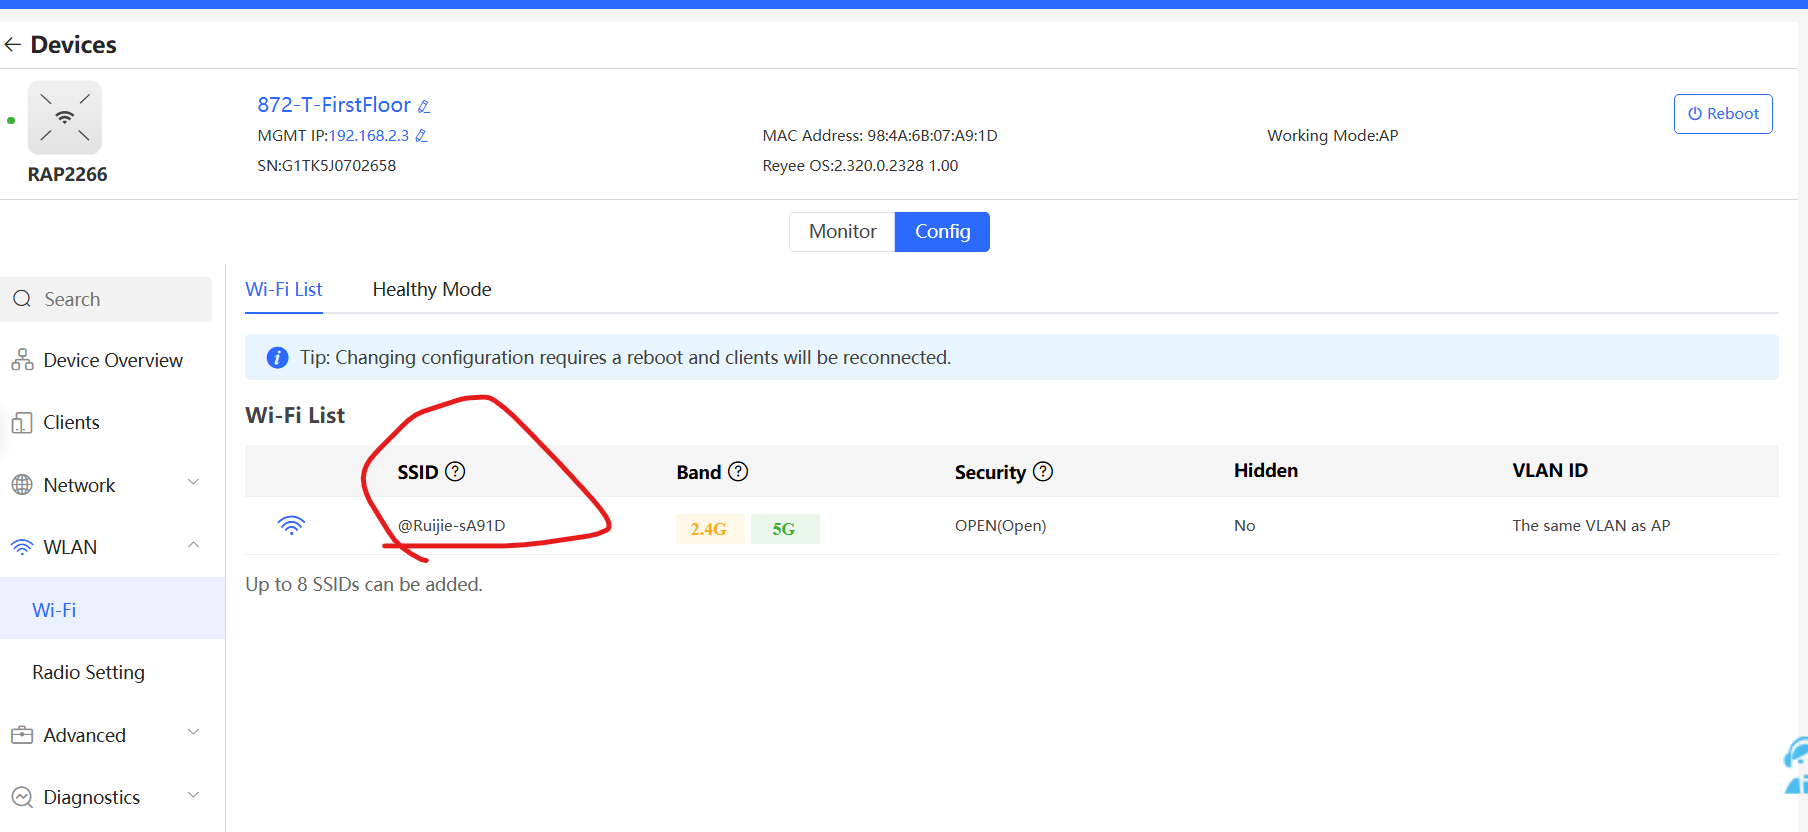Switch to the Monitor view
Viewport: 1808px width, 832px height.
(842, 232)
